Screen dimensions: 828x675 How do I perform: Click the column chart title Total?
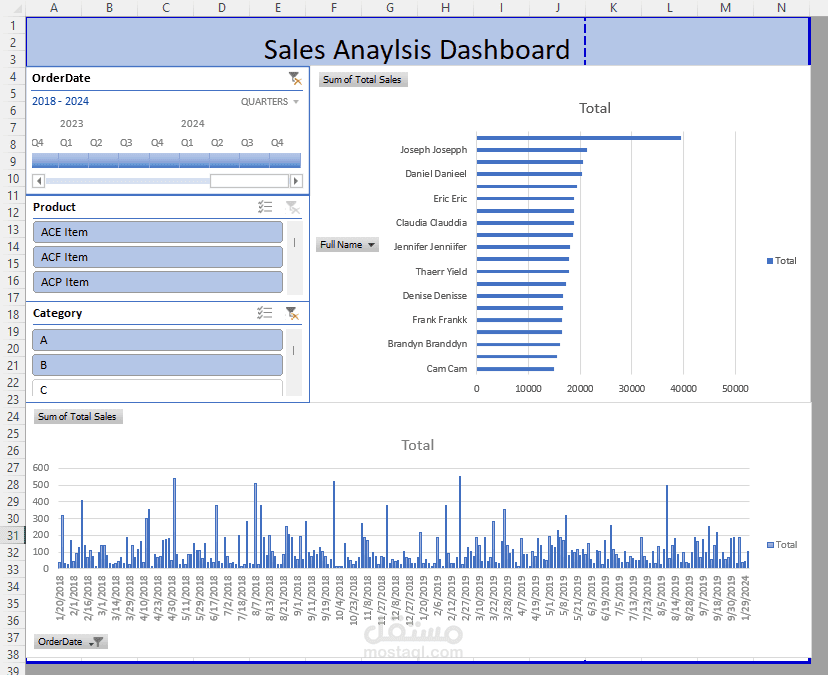pos(417,445)
